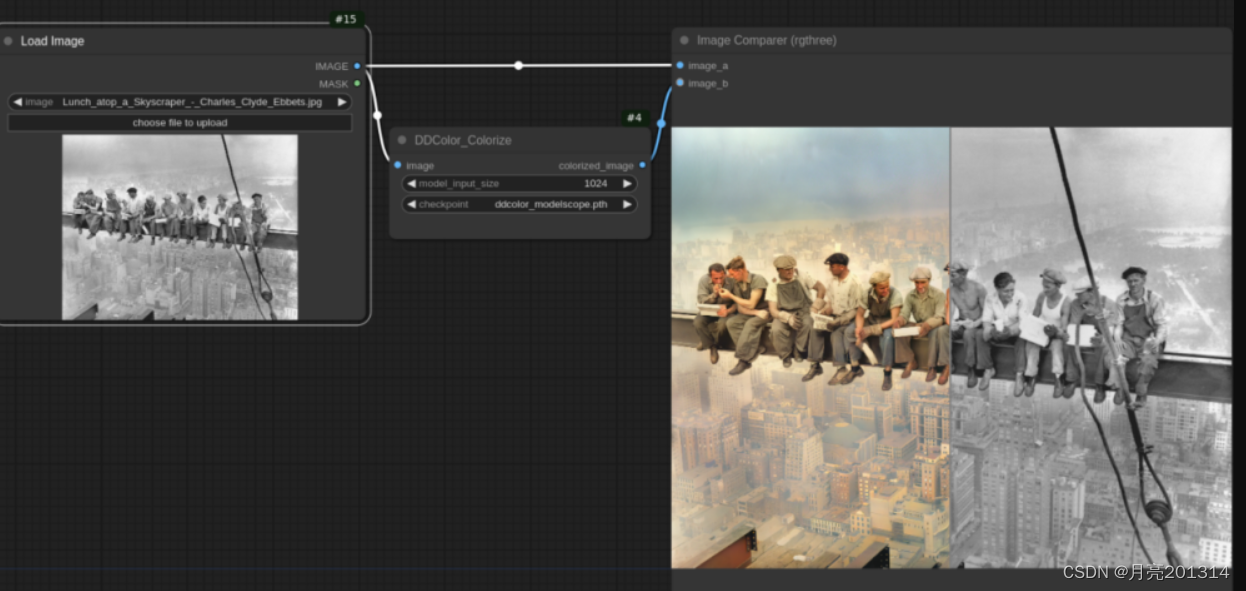The image size is (1246, 591).
Task: Decrease model_input_size with left arrow
Action: pos(411,184)
